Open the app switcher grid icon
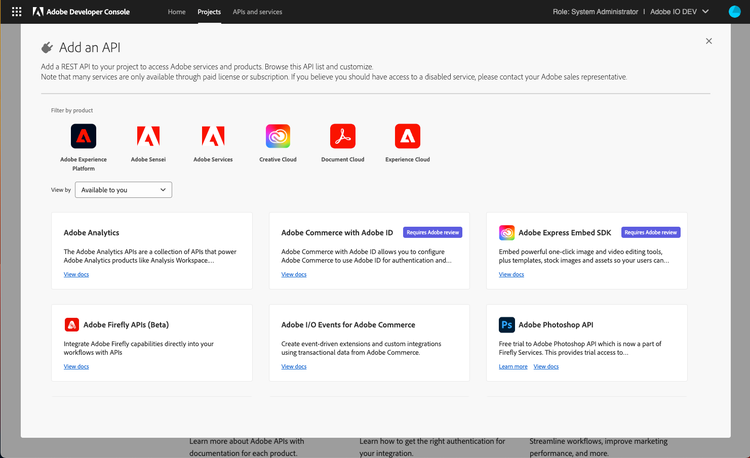The width and height of the screenshot is (750, 458). click(x=16, y=11)
